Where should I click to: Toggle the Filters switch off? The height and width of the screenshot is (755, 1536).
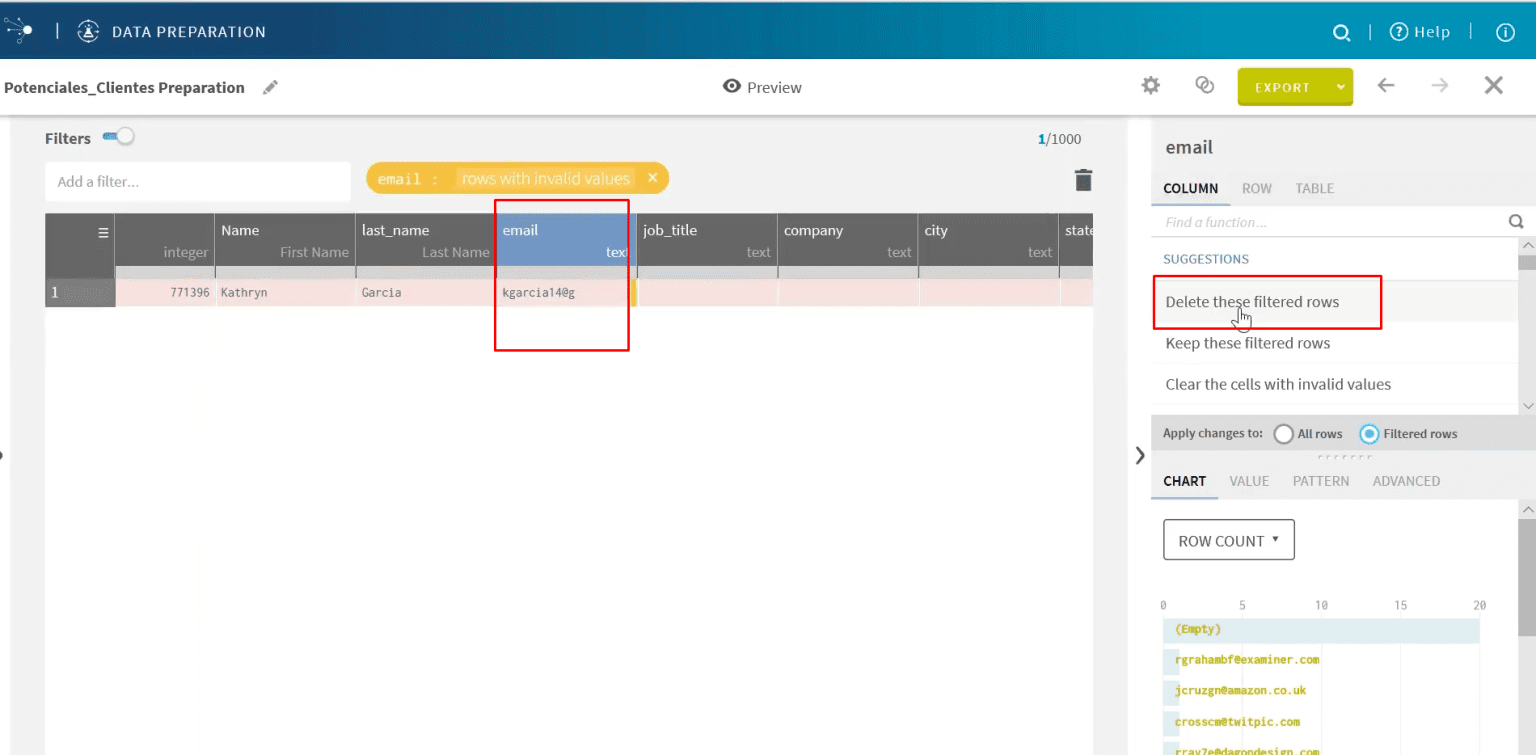click(119, 137)
